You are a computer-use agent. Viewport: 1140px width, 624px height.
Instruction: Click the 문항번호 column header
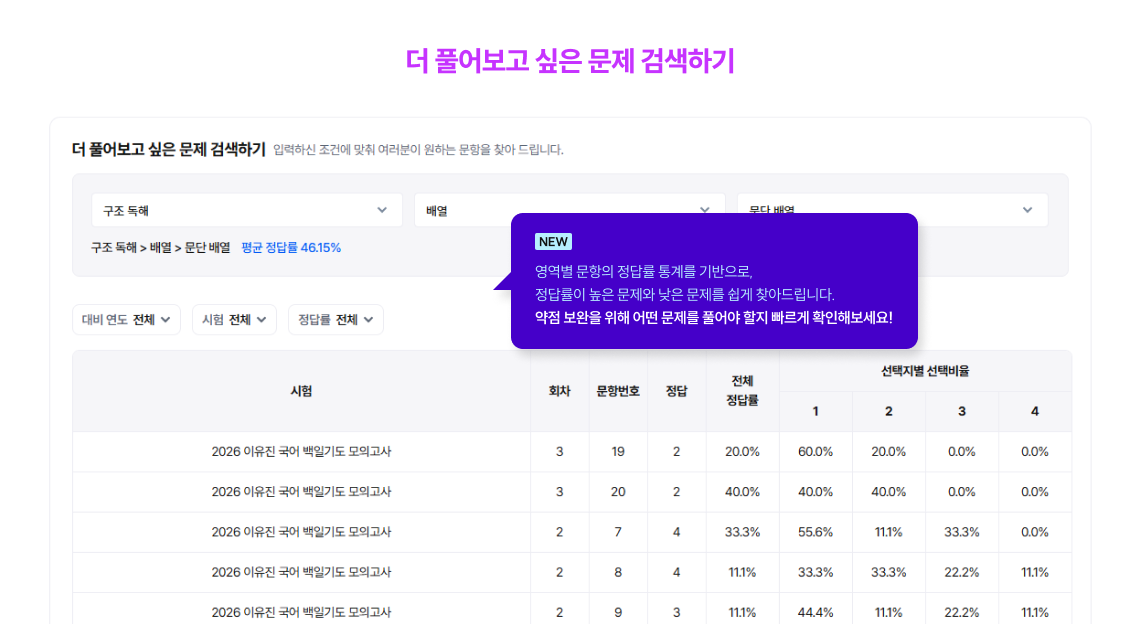coord(618,391)
